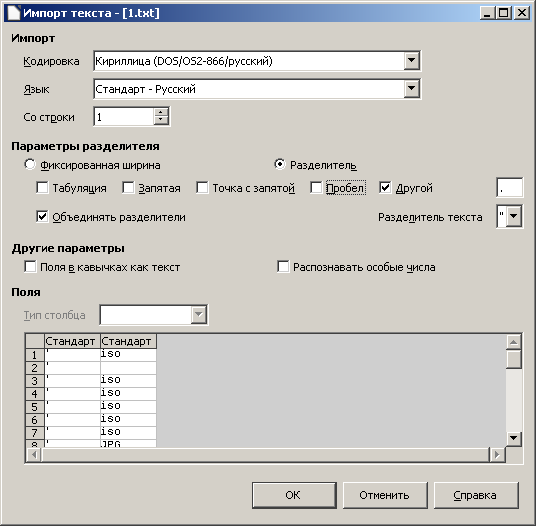The image size is (536, 526).
Task: Open the Кодировка encoding dropdown
Action: 412,61
